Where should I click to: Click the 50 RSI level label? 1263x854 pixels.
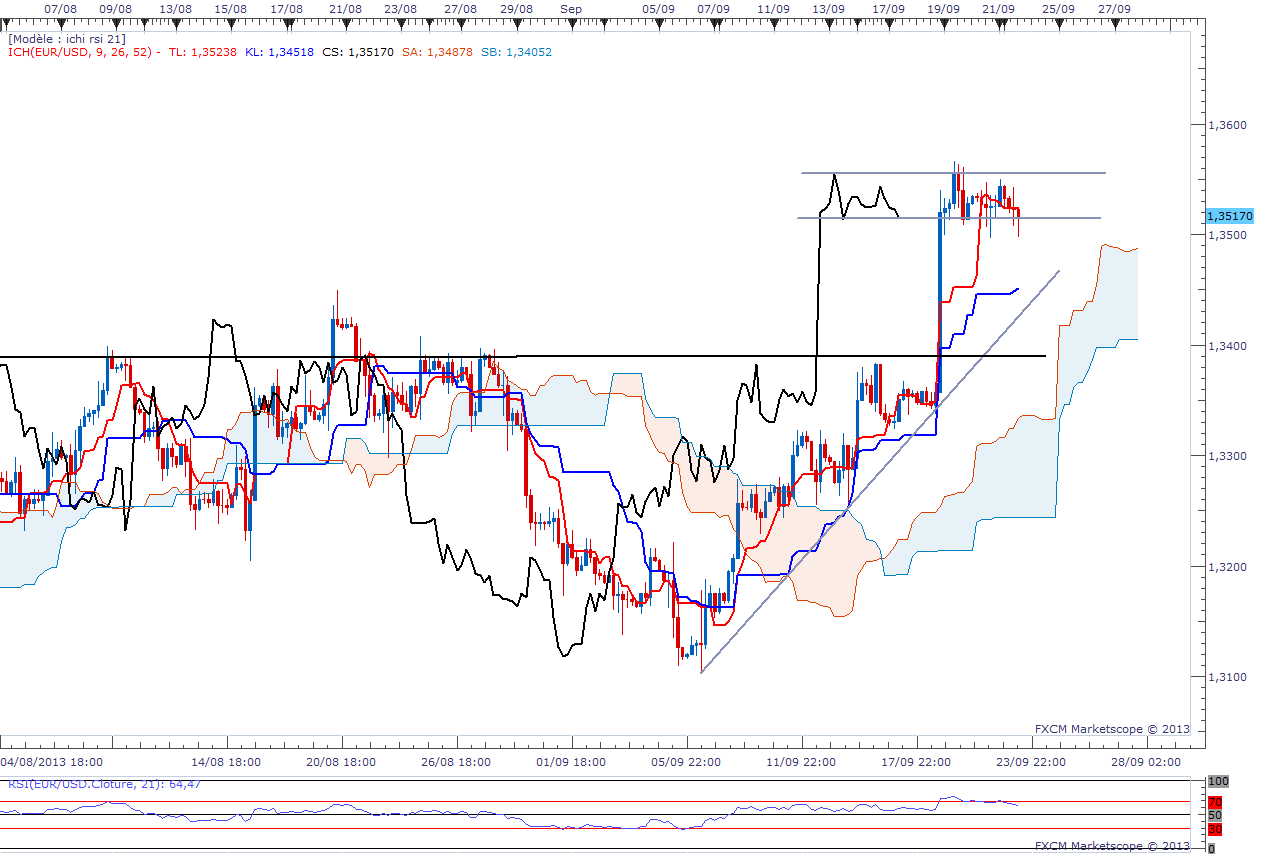click(x=1215, y=815)
